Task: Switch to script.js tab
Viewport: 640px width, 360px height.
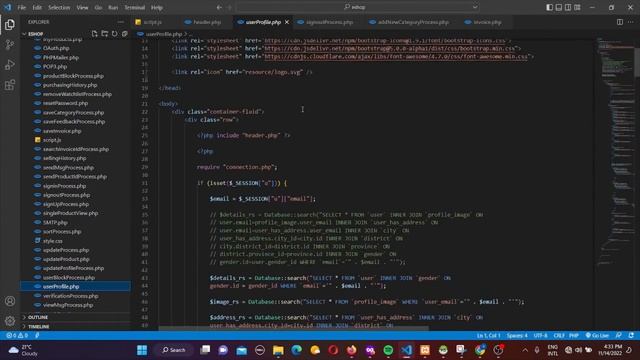Action: pos(152,22)
